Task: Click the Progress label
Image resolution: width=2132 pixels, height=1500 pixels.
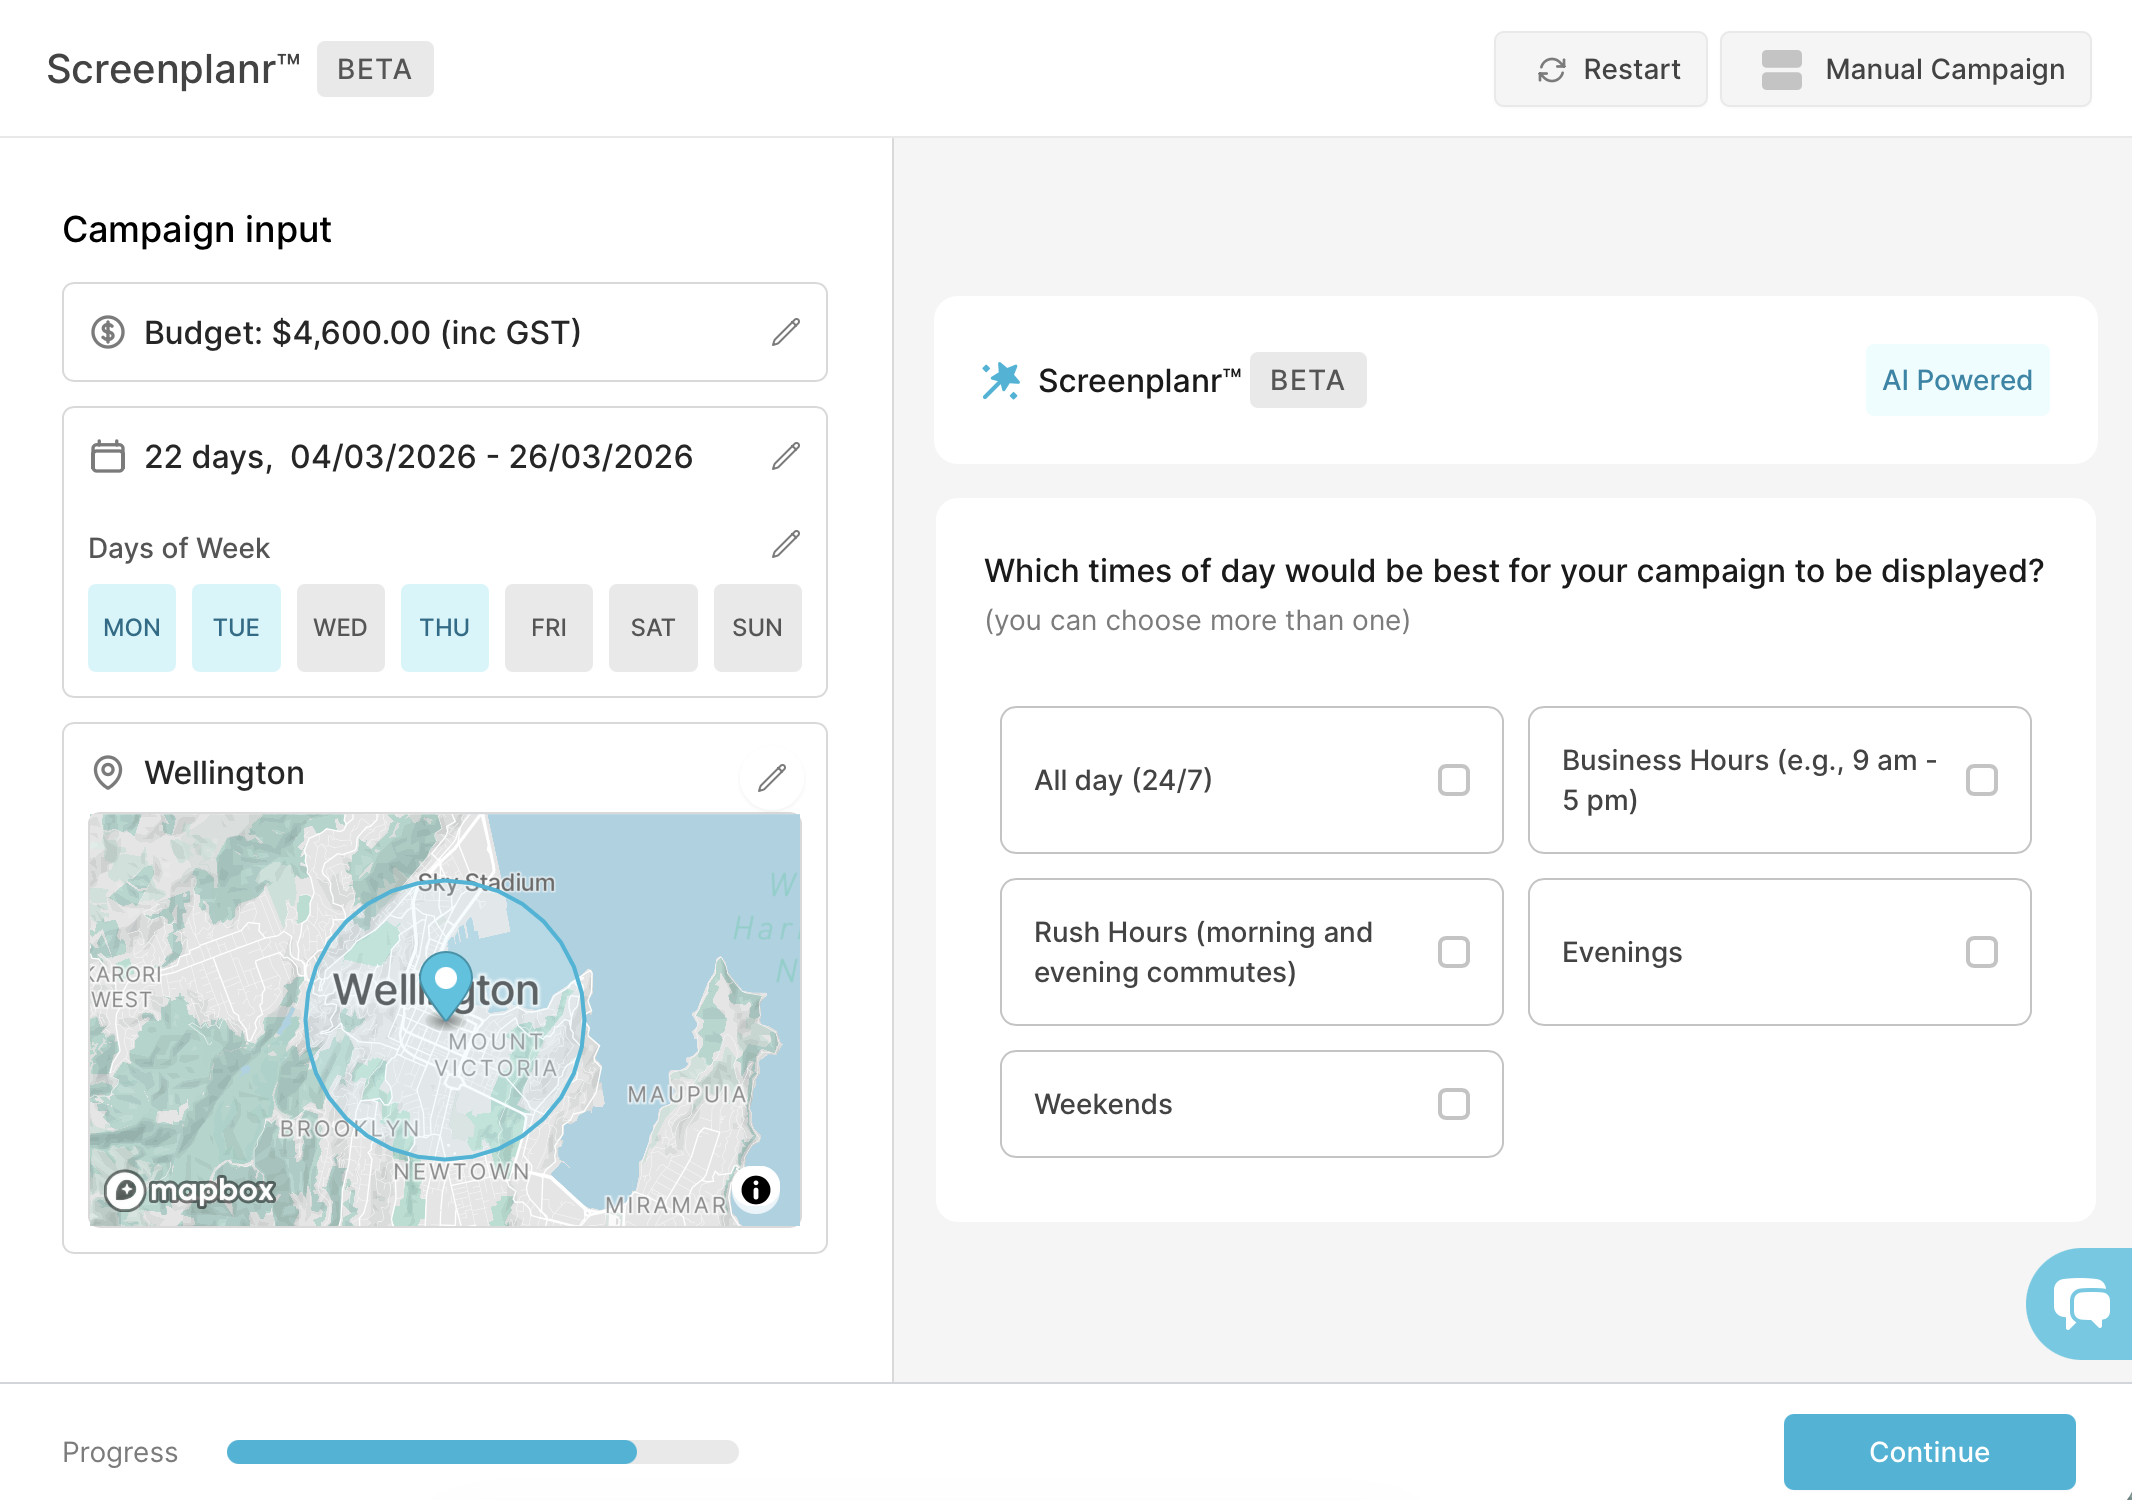Action: [120, 1452]
